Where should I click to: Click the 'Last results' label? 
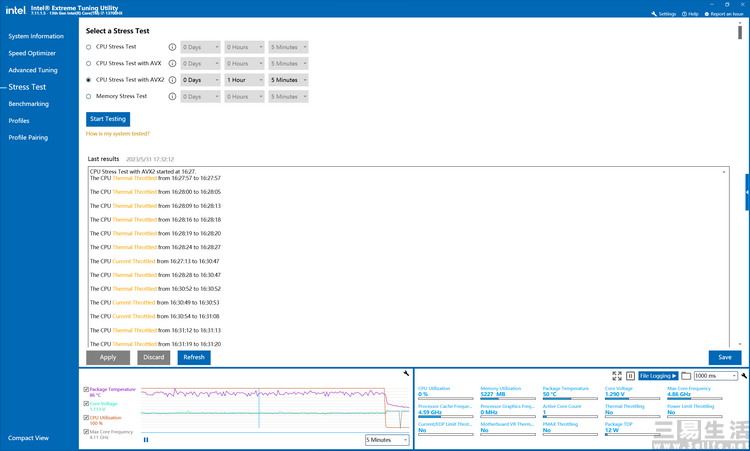coord(103,159)
